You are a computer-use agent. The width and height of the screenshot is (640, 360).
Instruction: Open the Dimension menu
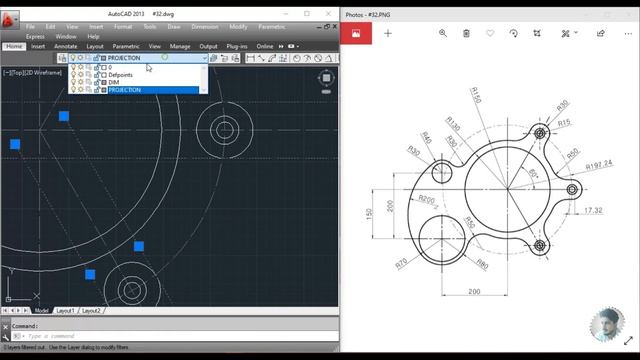(x=205, y=27)
